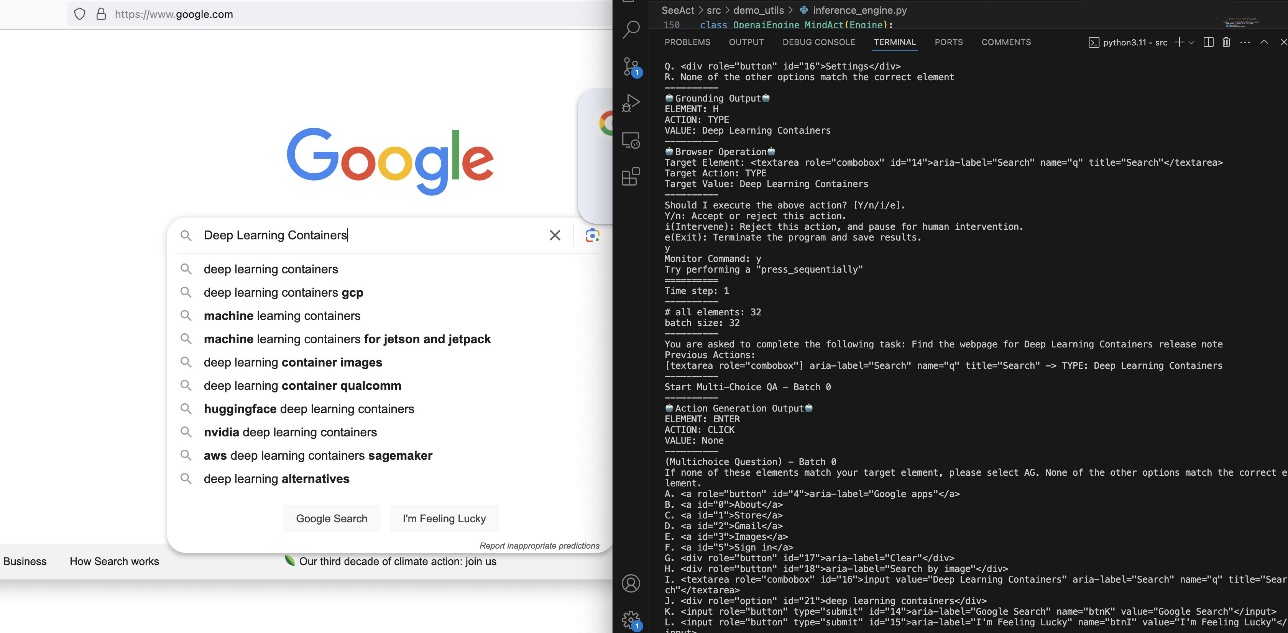Click demo_utils breadcrumb in editor
The image size is (1288, 633).
[759, 10]
